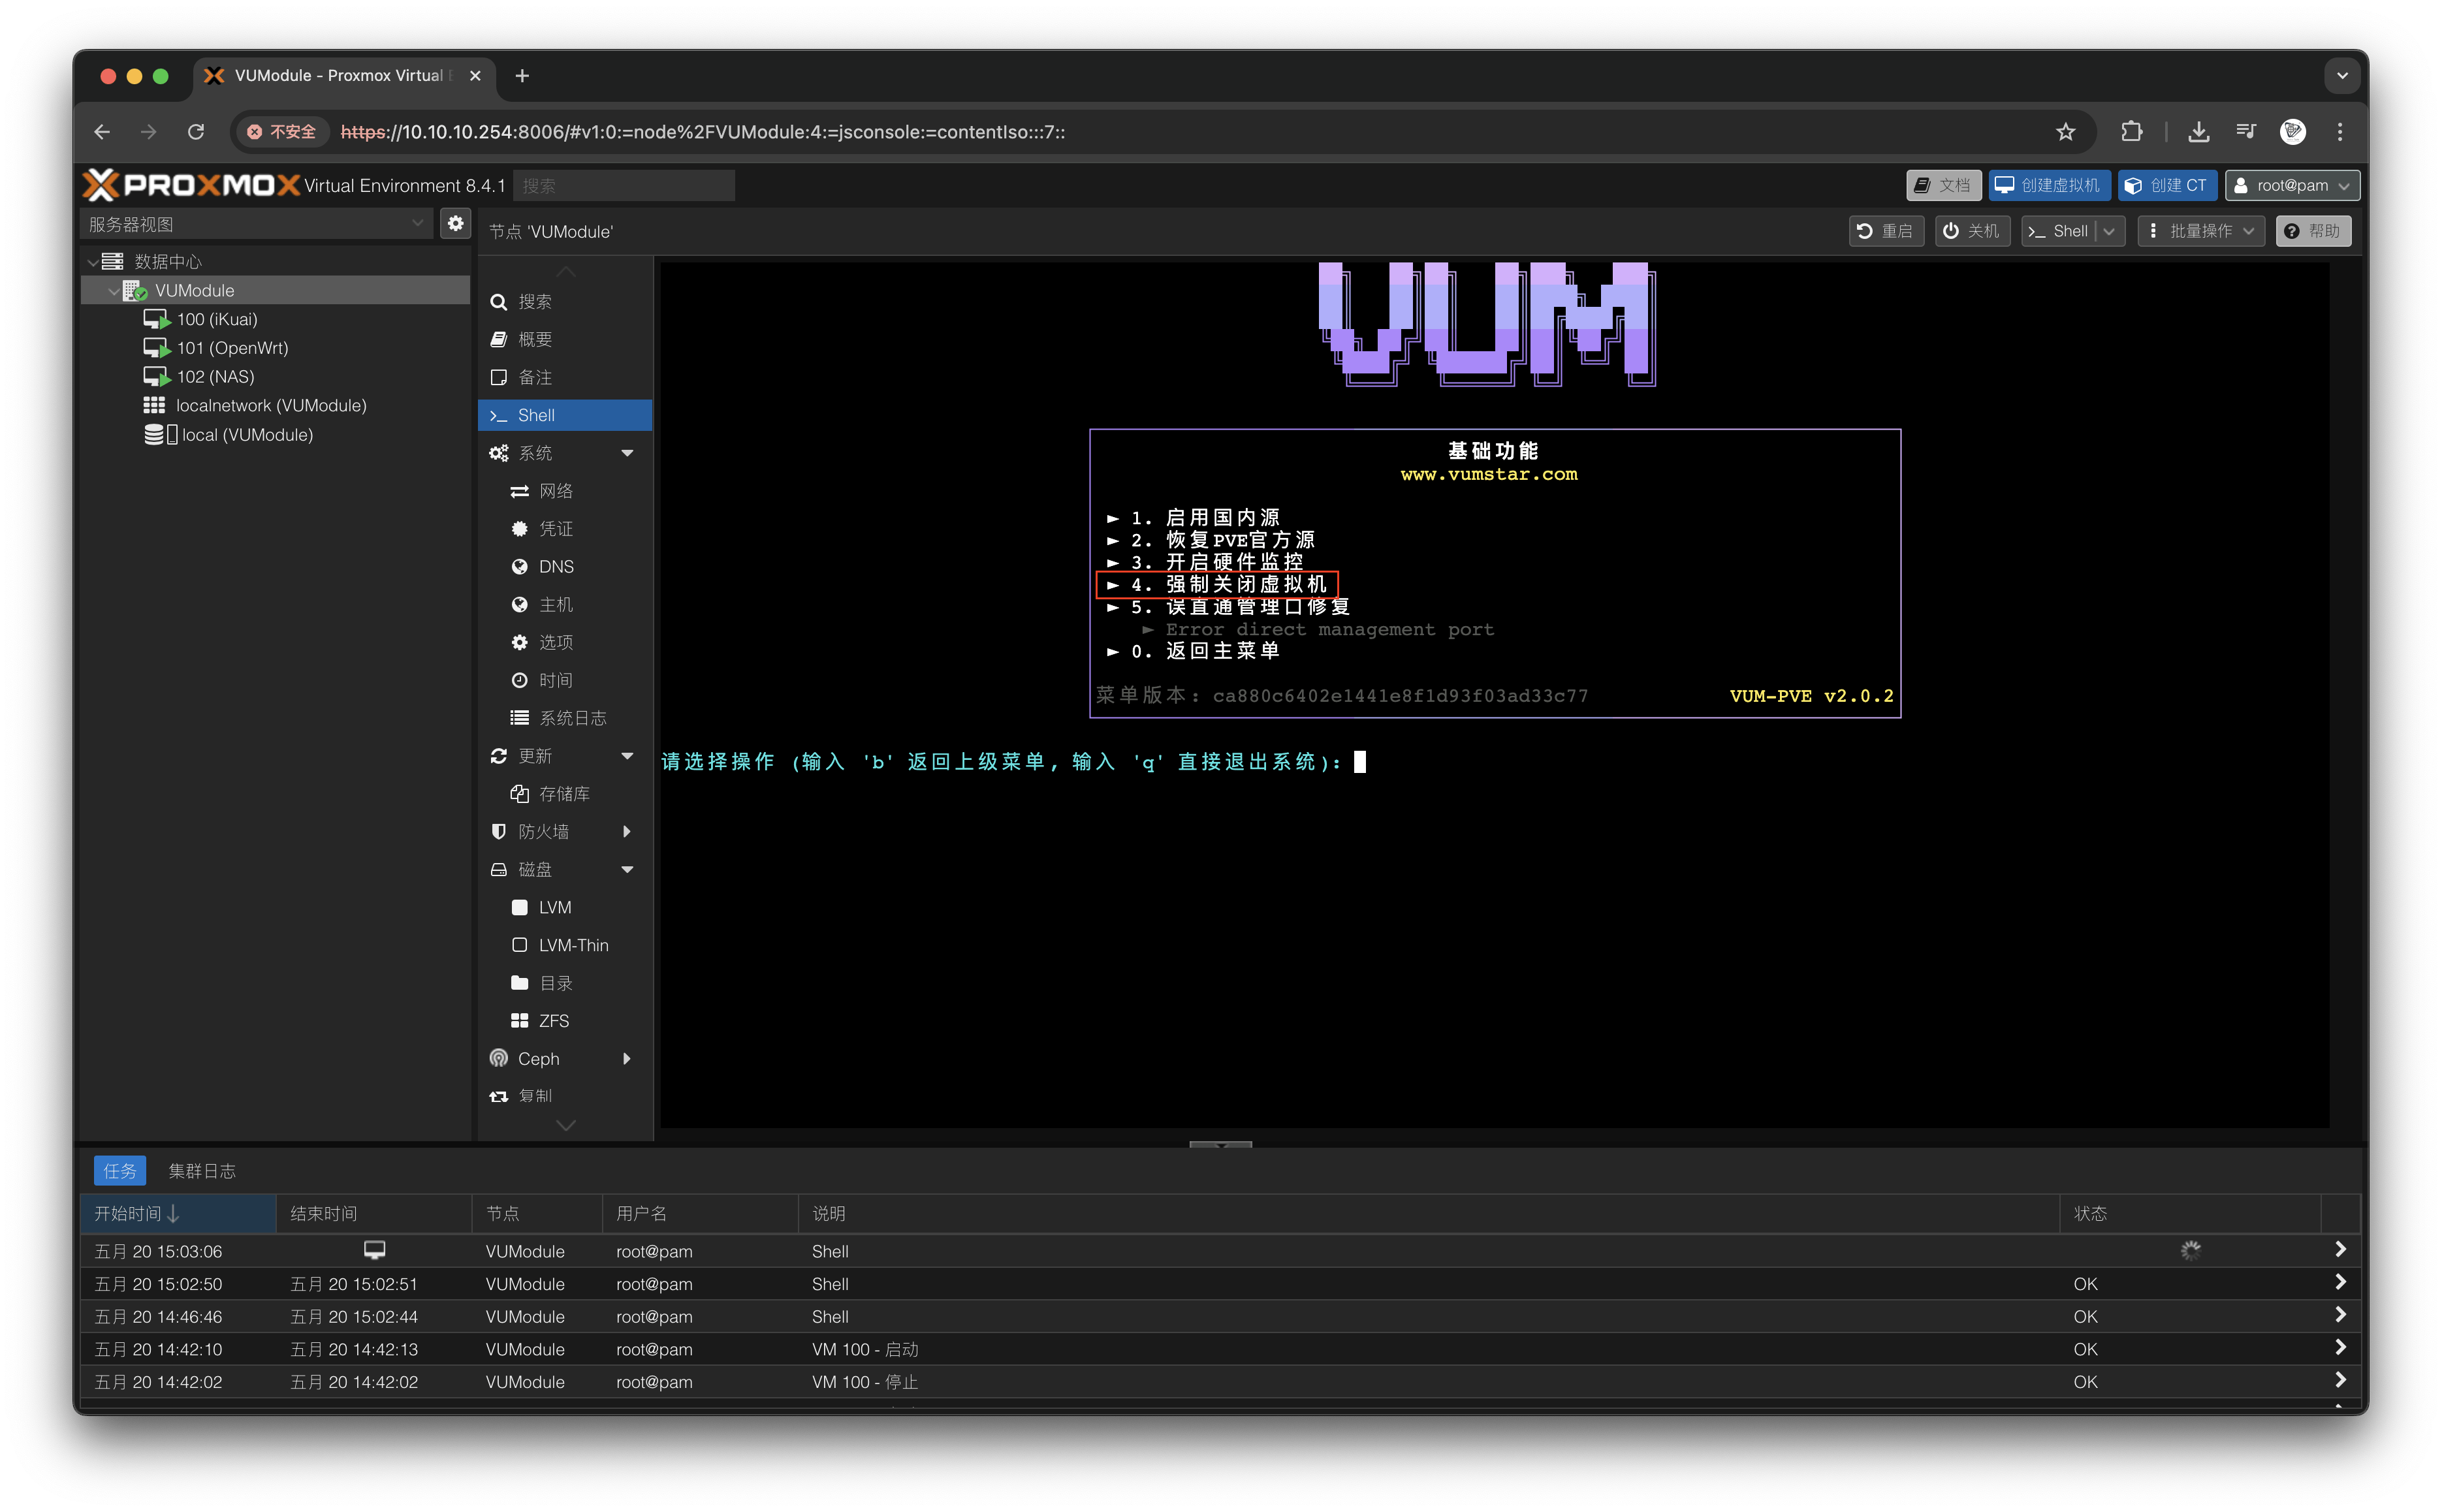Expand the 防火墙 firewall submenu
The width and height of the screenshot is (2442, 1512).
627,831
